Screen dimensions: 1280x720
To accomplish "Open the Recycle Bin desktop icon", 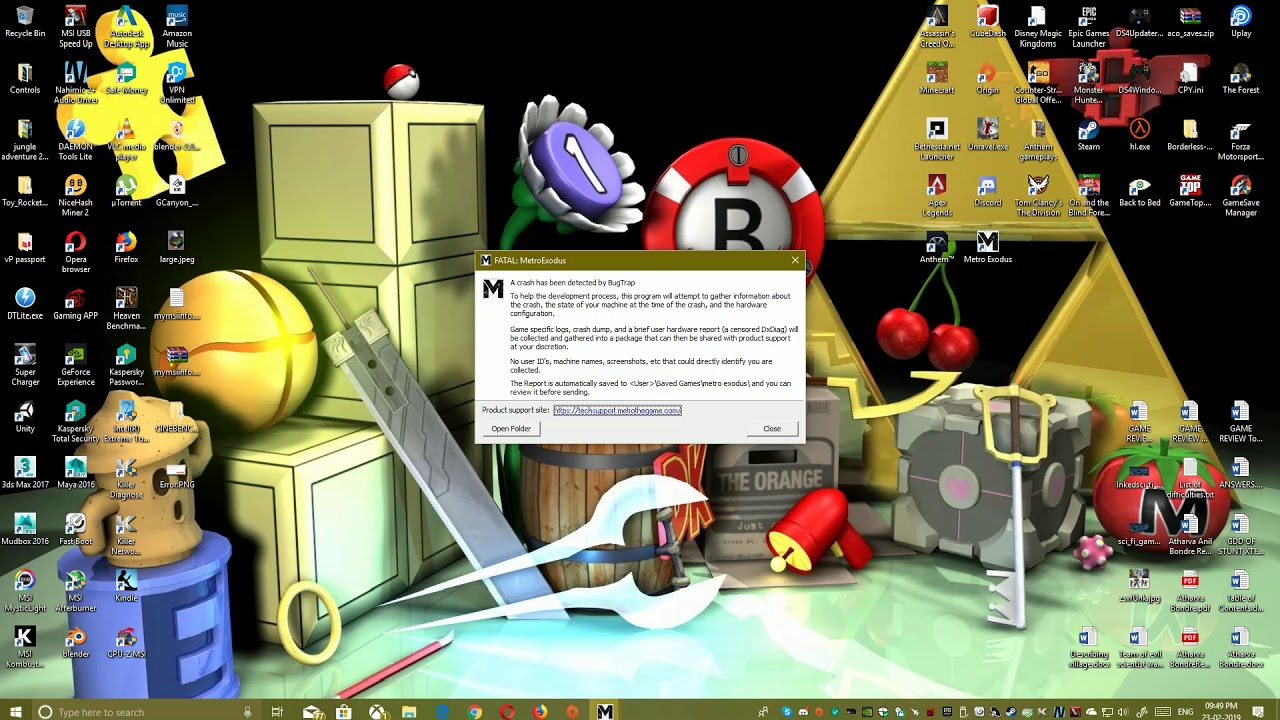I will [x=25, y=23].
